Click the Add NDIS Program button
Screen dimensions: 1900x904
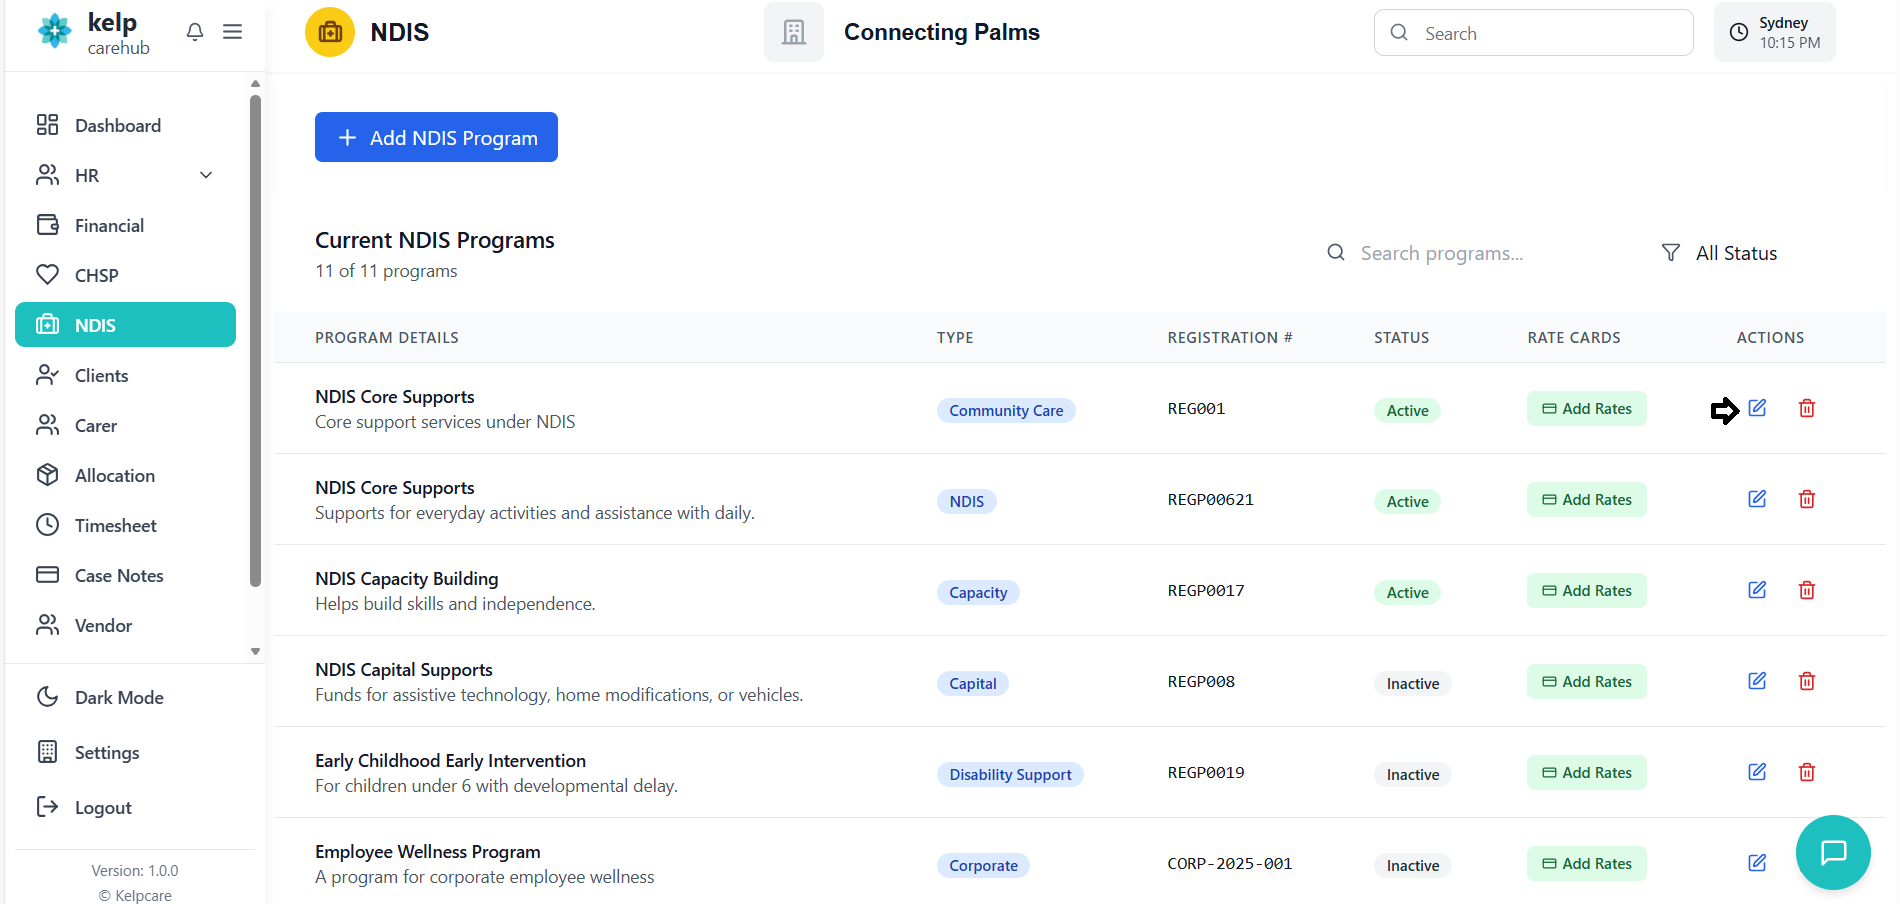coord(436,137)
